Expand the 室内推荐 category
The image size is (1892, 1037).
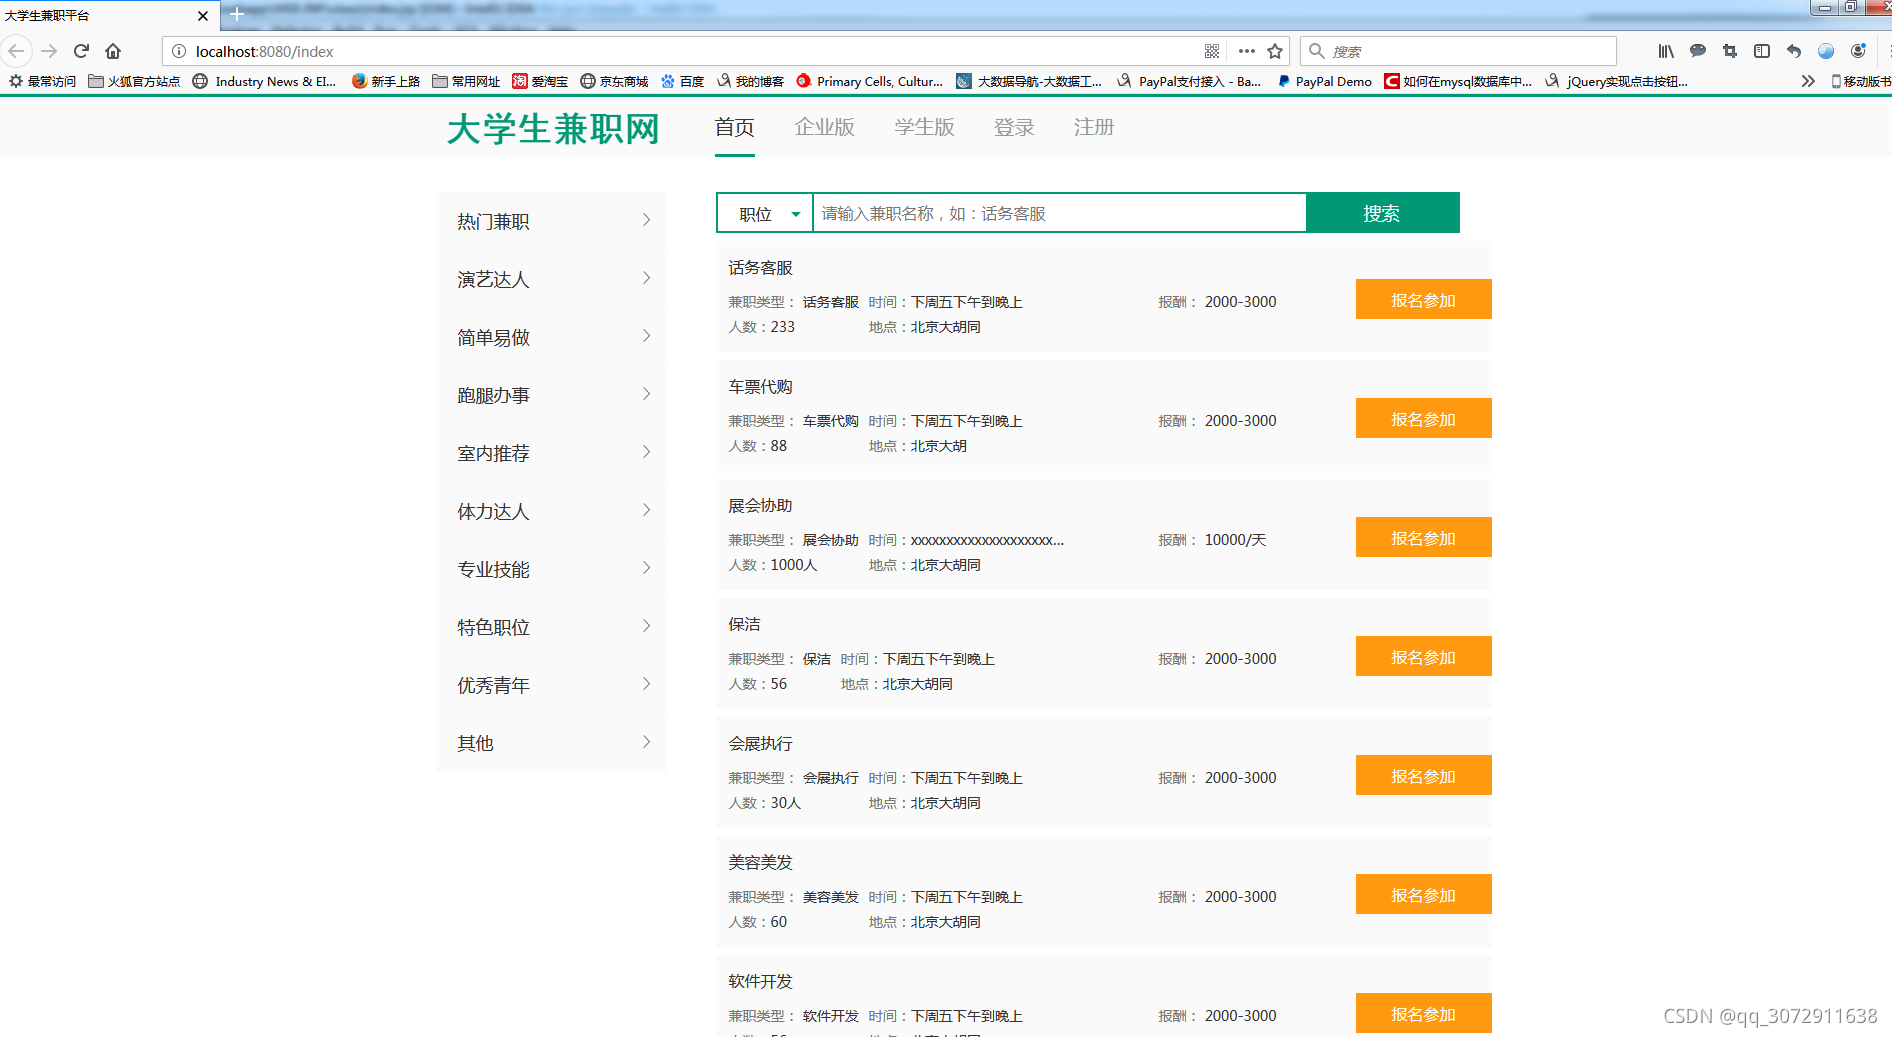pyautogui.click(x=551, y=453)
